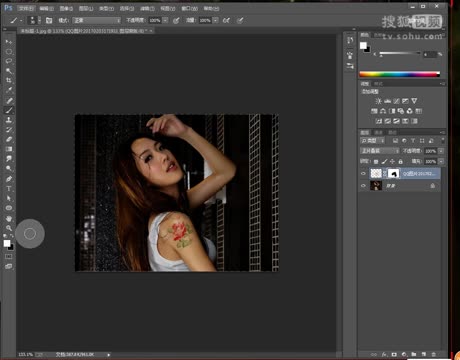
Task: Select the Elliptical Marquee tool
Action: [9, 52]
